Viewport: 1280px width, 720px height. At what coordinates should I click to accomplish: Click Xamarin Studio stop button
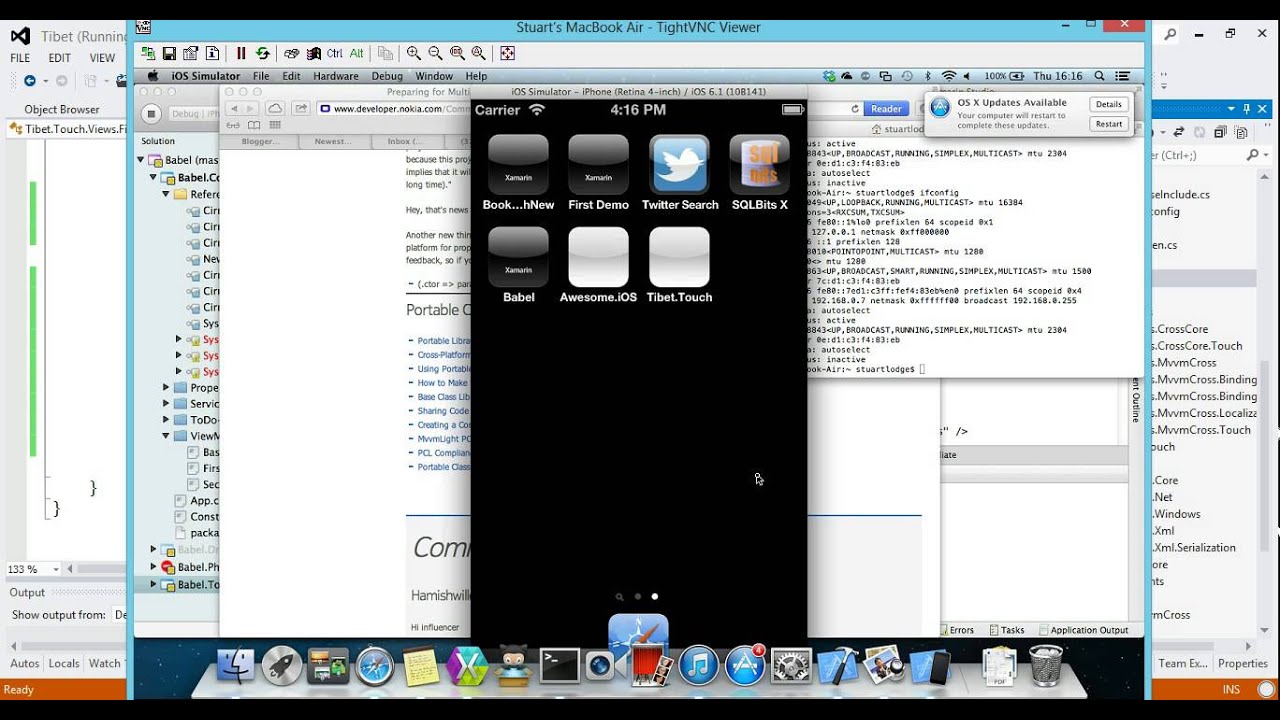tap(152, 114)
